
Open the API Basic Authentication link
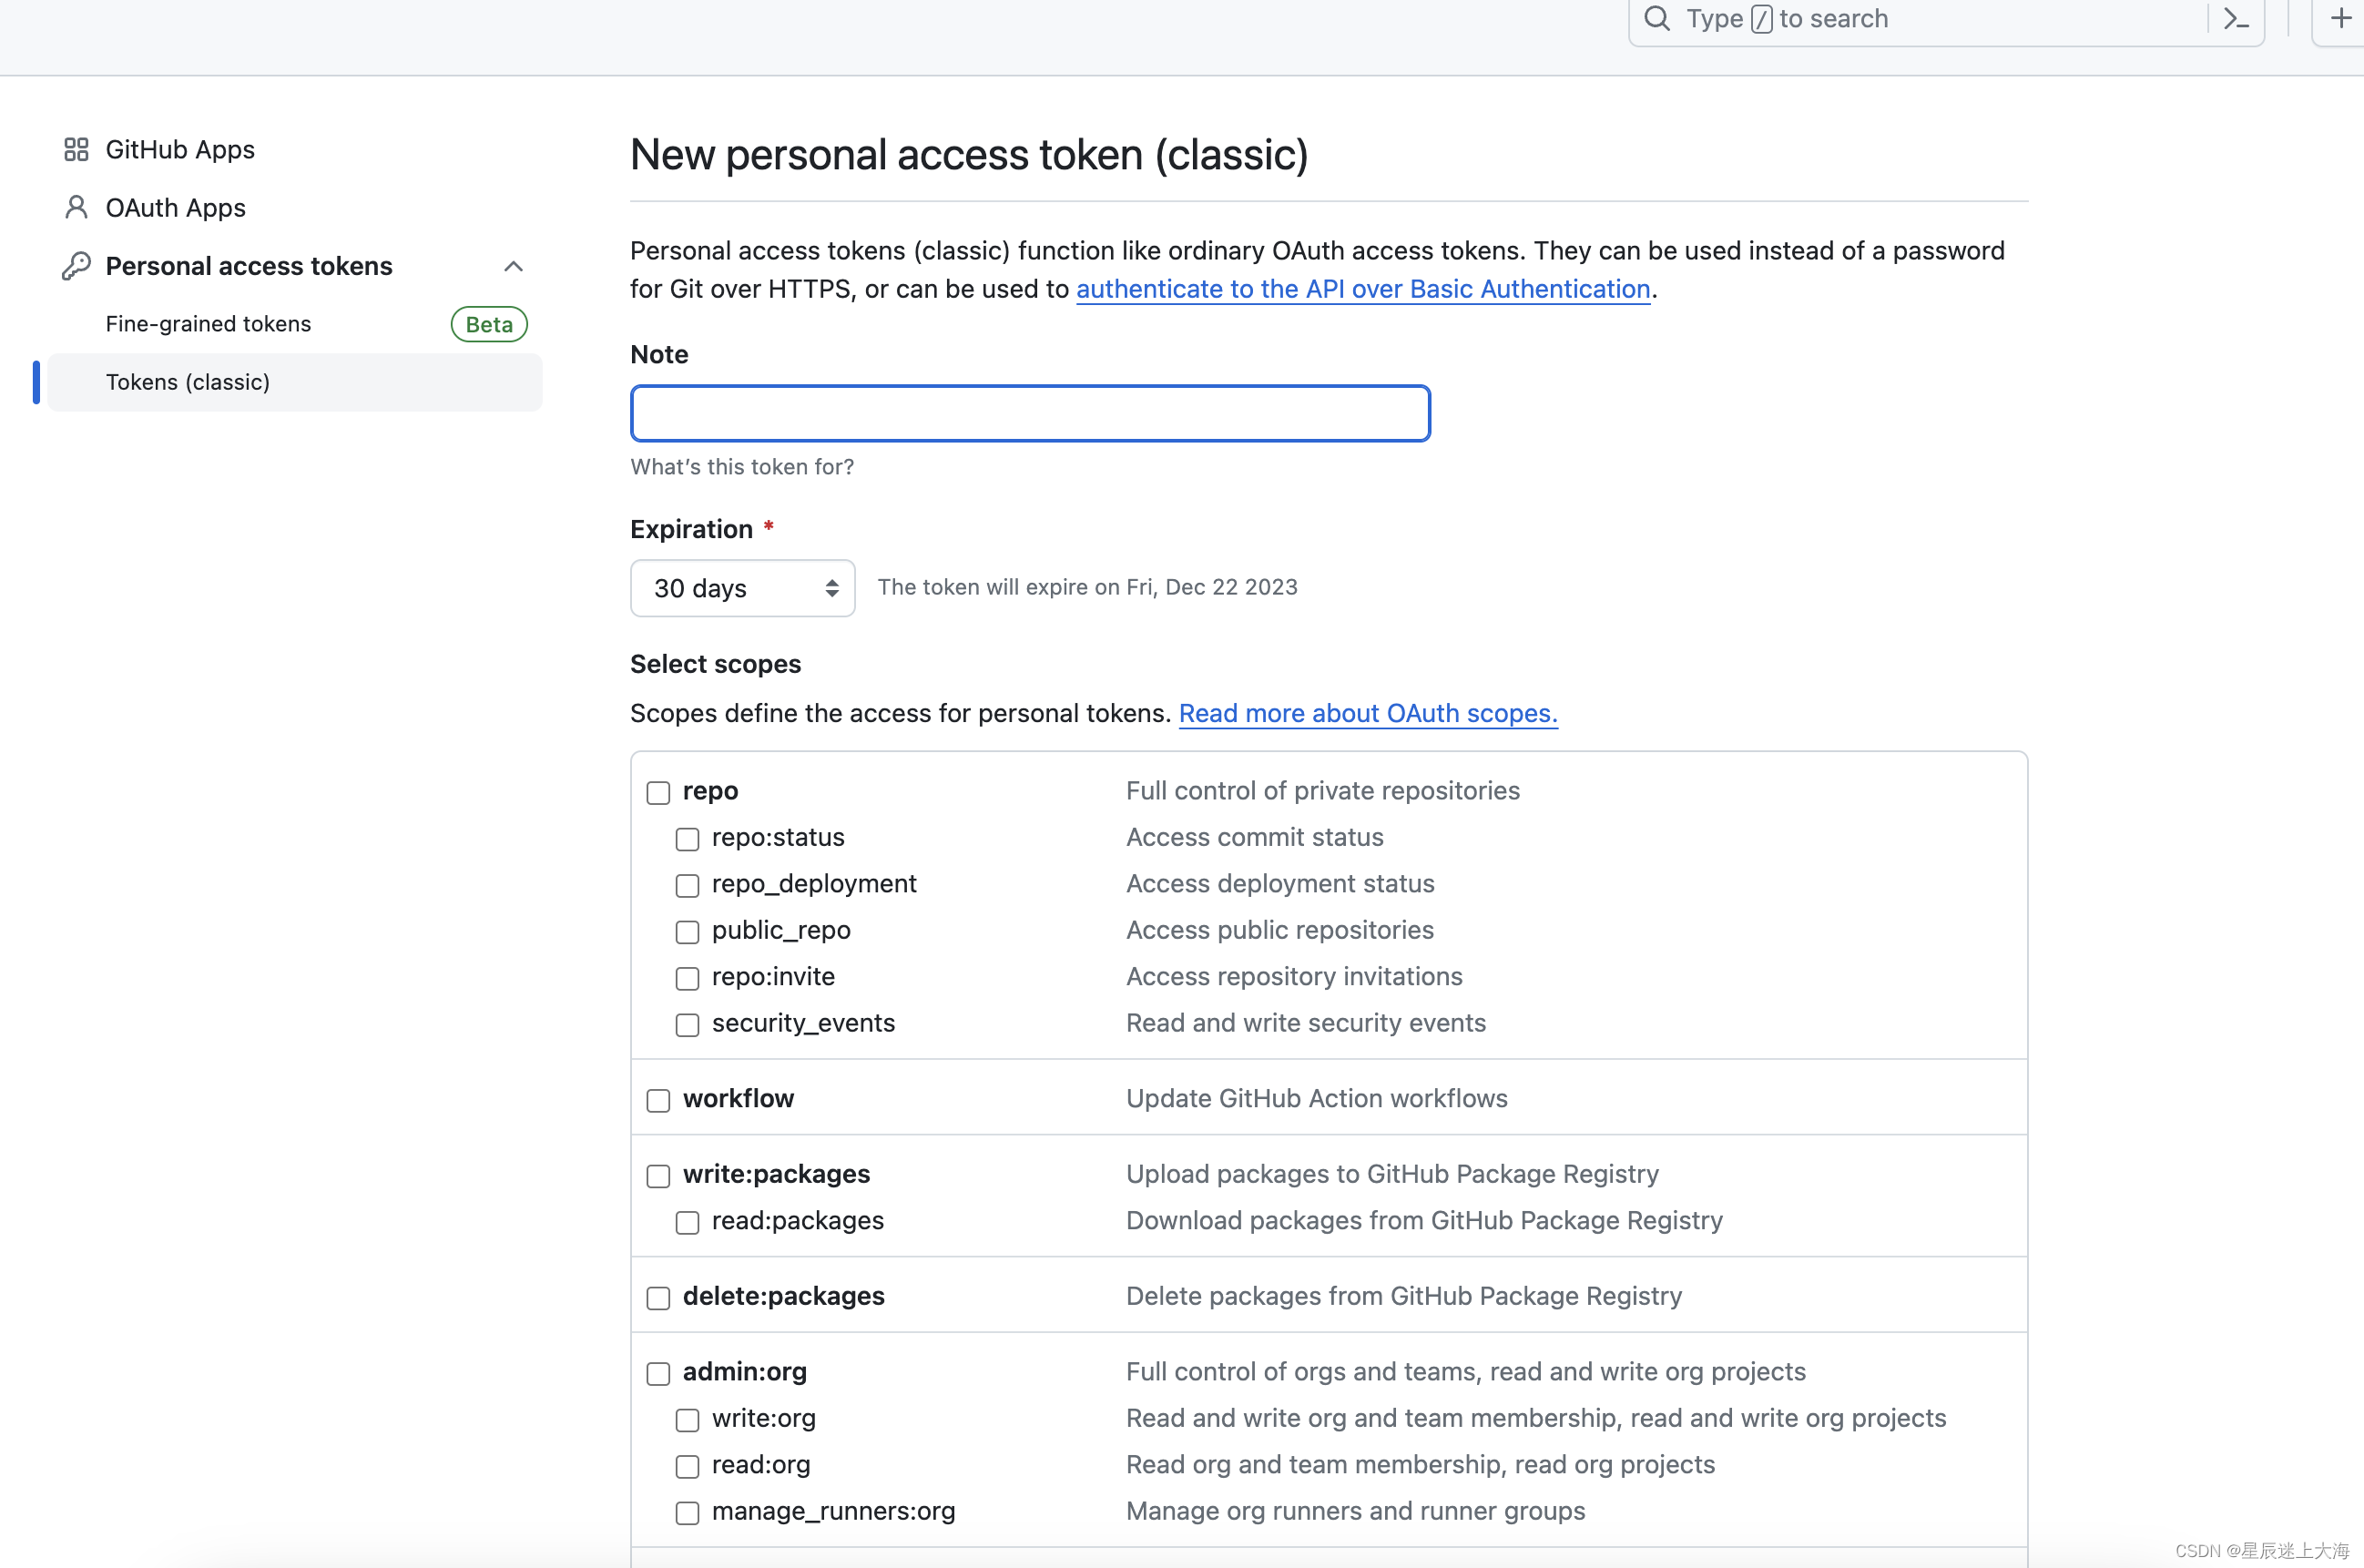1362,289
